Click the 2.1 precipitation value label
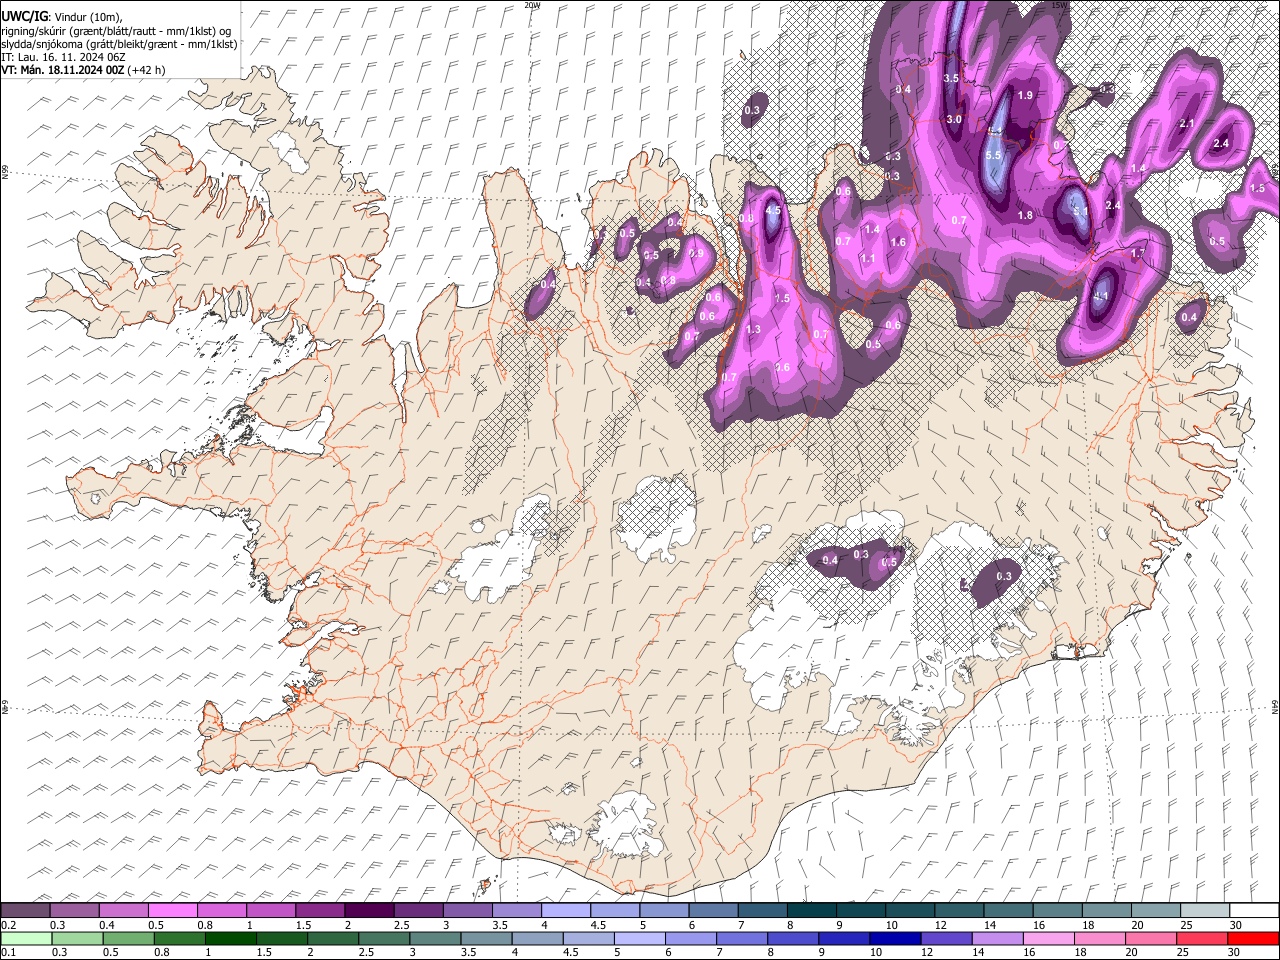This screenshot has width=1280, height=960. pyautogui.click(x=1188, y=123)
